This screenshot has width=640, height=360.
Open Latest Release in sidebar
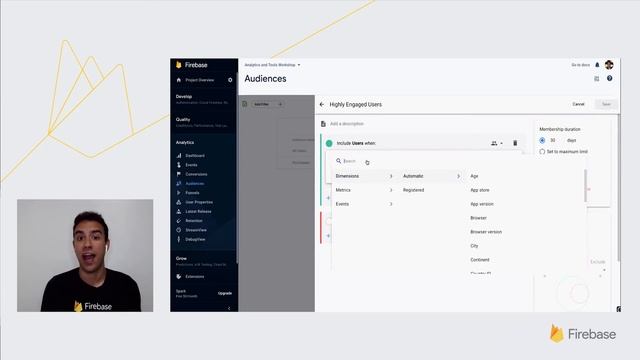198,211
